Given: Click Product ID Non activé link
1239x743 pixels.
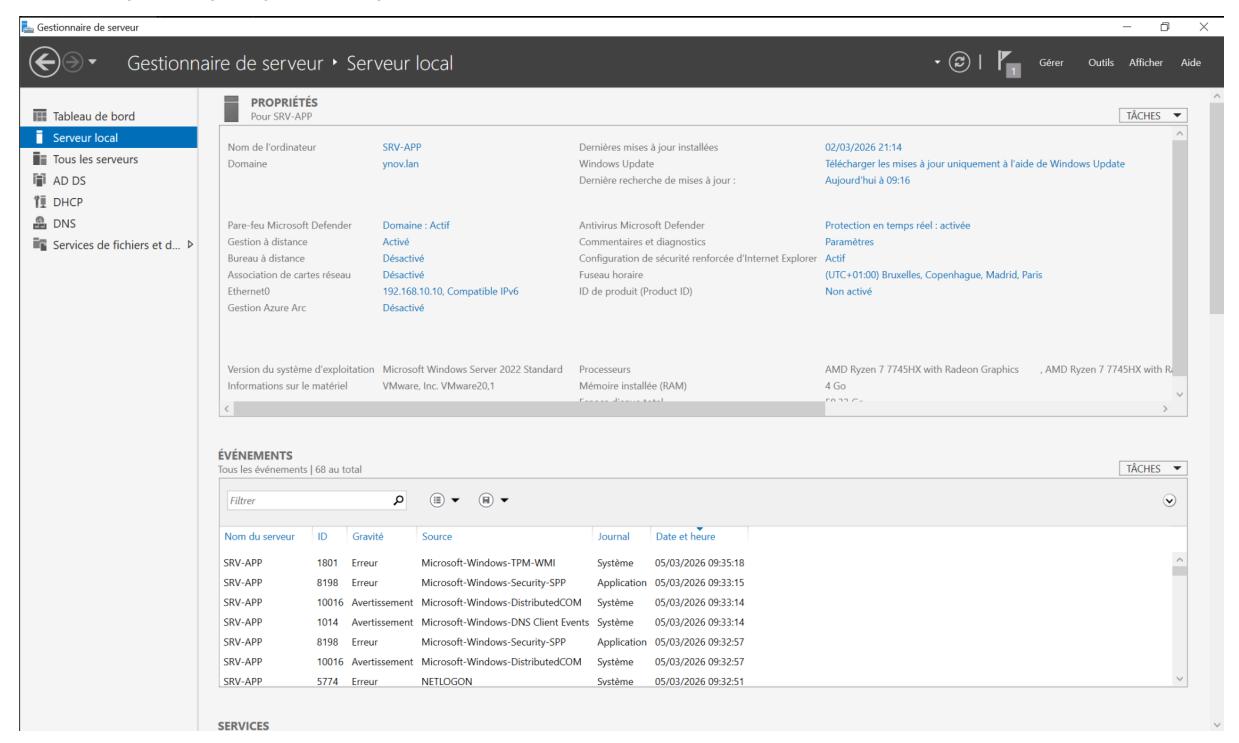Looking at the screenshot, I should [848, 290].
